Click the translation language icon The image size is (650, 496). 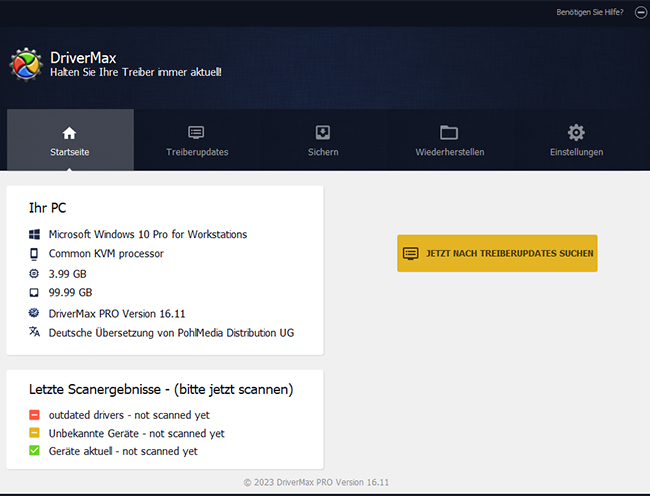click(34, 332)
